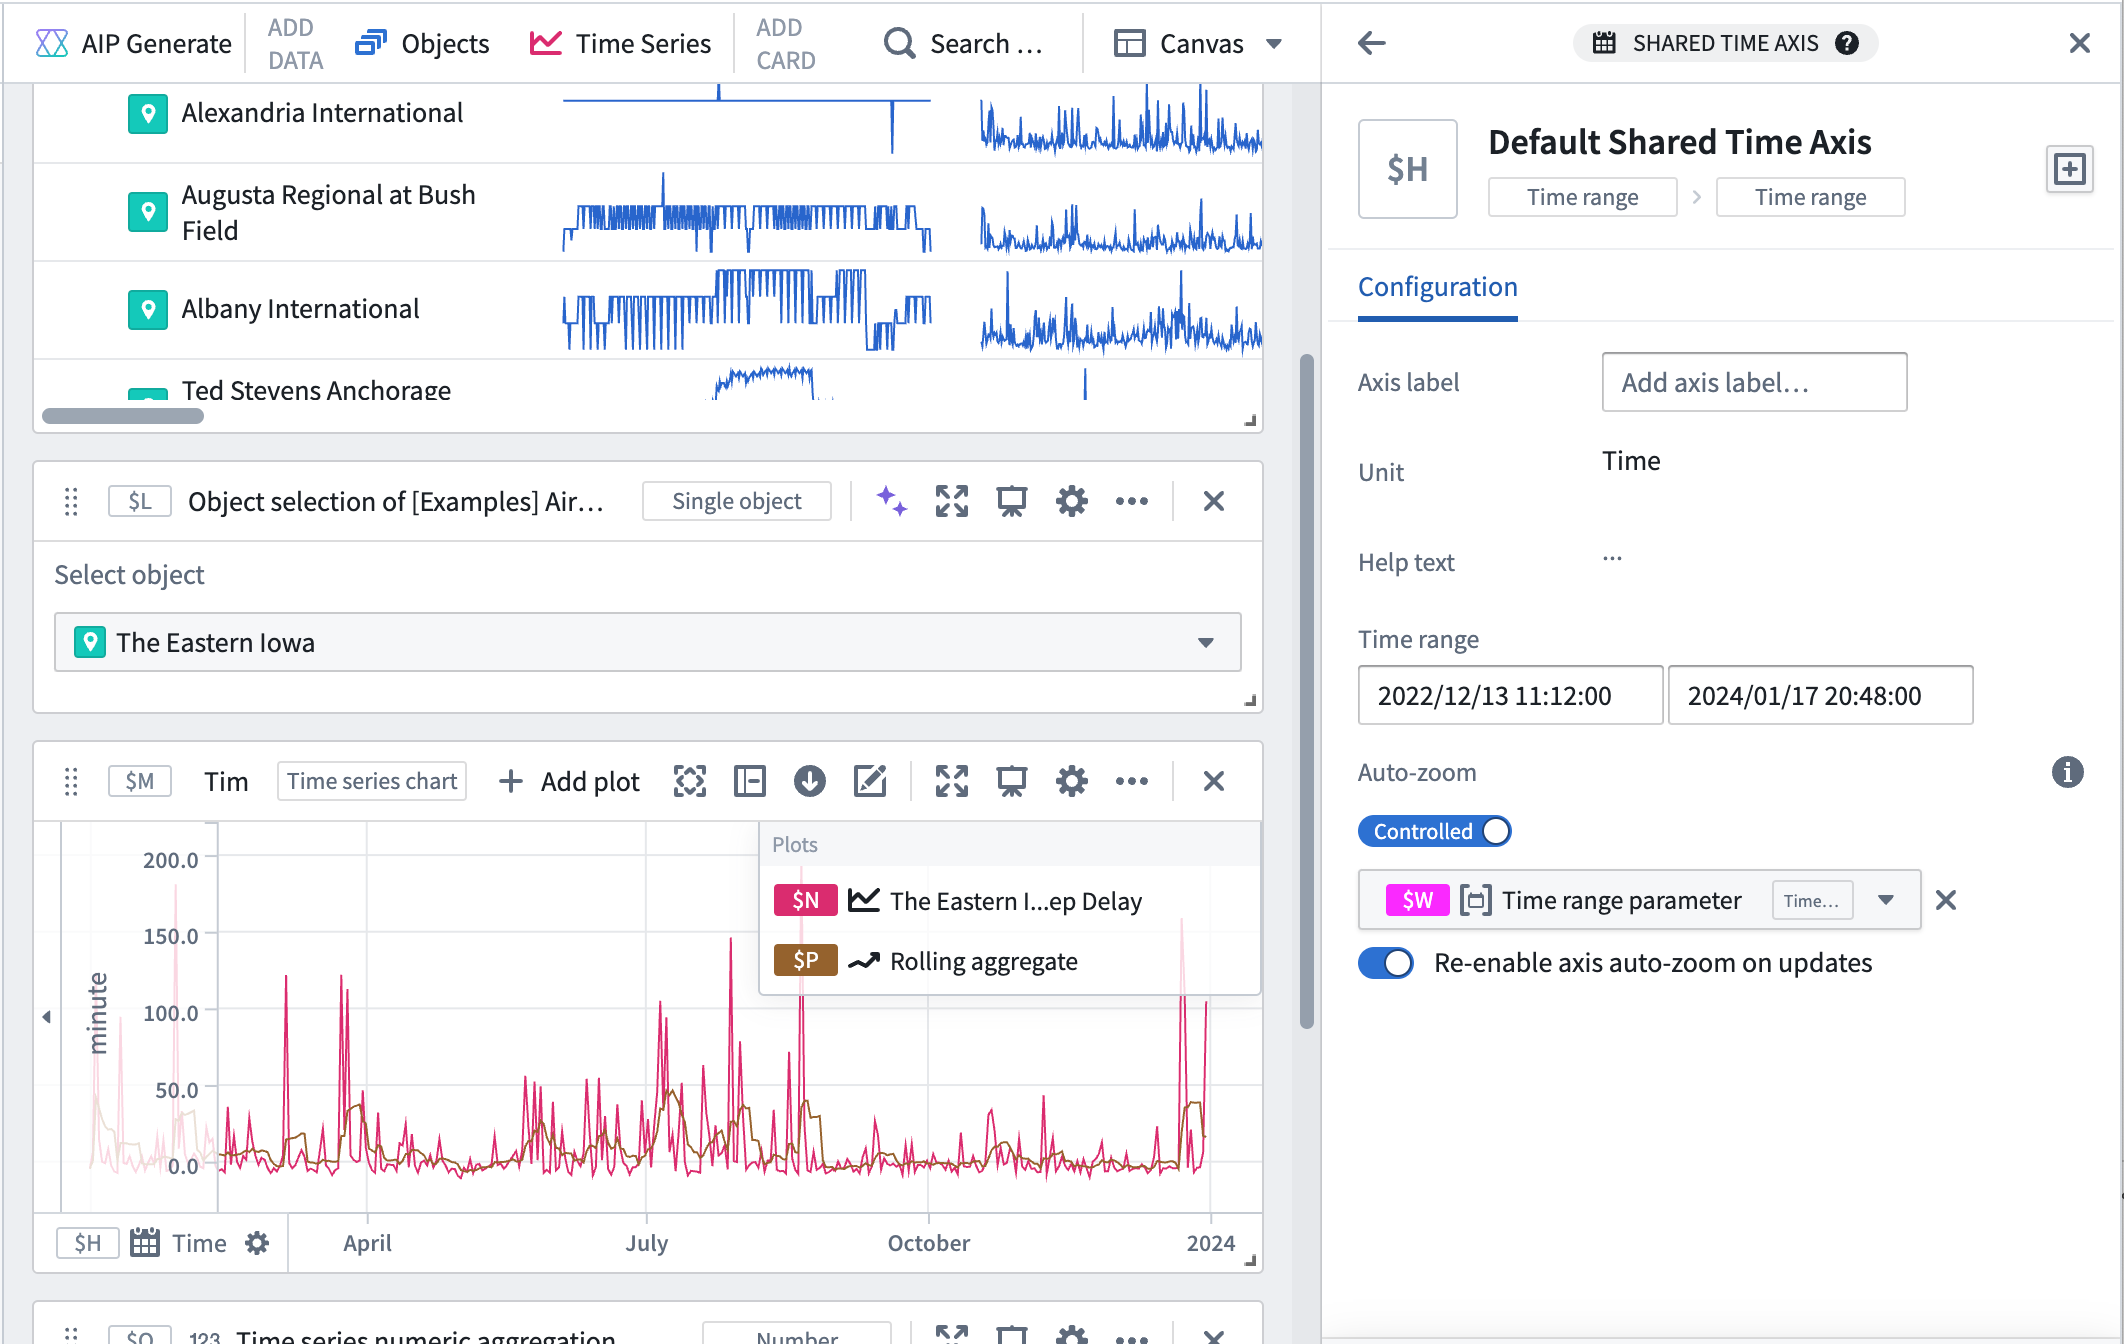Click the edit/pencil icon on Tim chart toolbar
The width and height of the screenshot is (2124, 1344).
pyautogui.click(x=870, y=780)
